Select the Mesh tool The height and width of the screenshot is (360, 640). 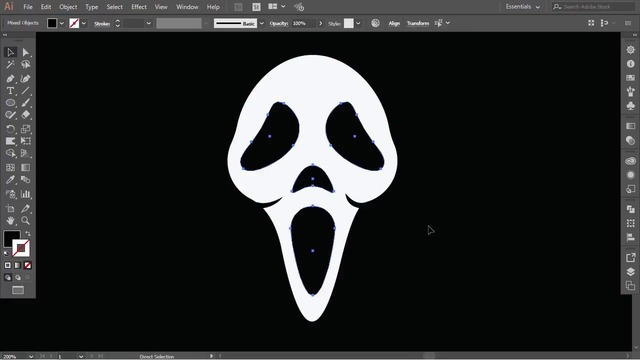click(11, 167)
